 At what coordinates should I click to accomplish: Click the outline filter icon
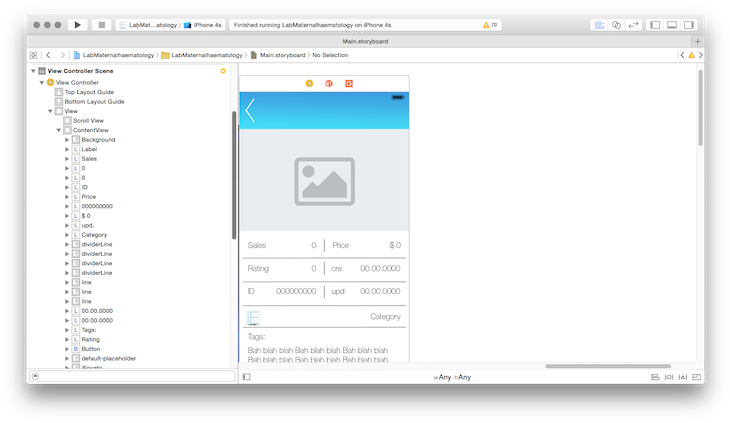tap(35, 376)
